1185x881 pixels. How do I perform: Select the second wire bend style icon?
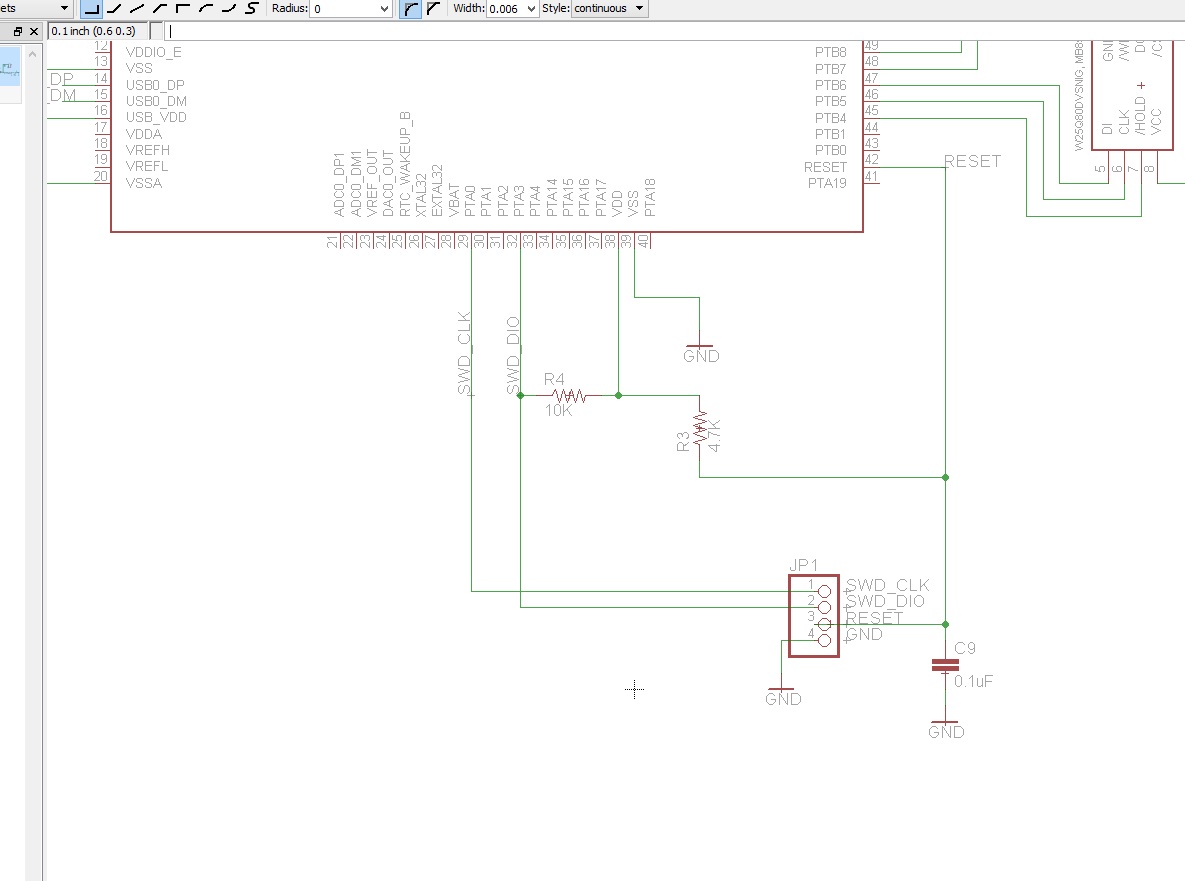tap(114, 8)
